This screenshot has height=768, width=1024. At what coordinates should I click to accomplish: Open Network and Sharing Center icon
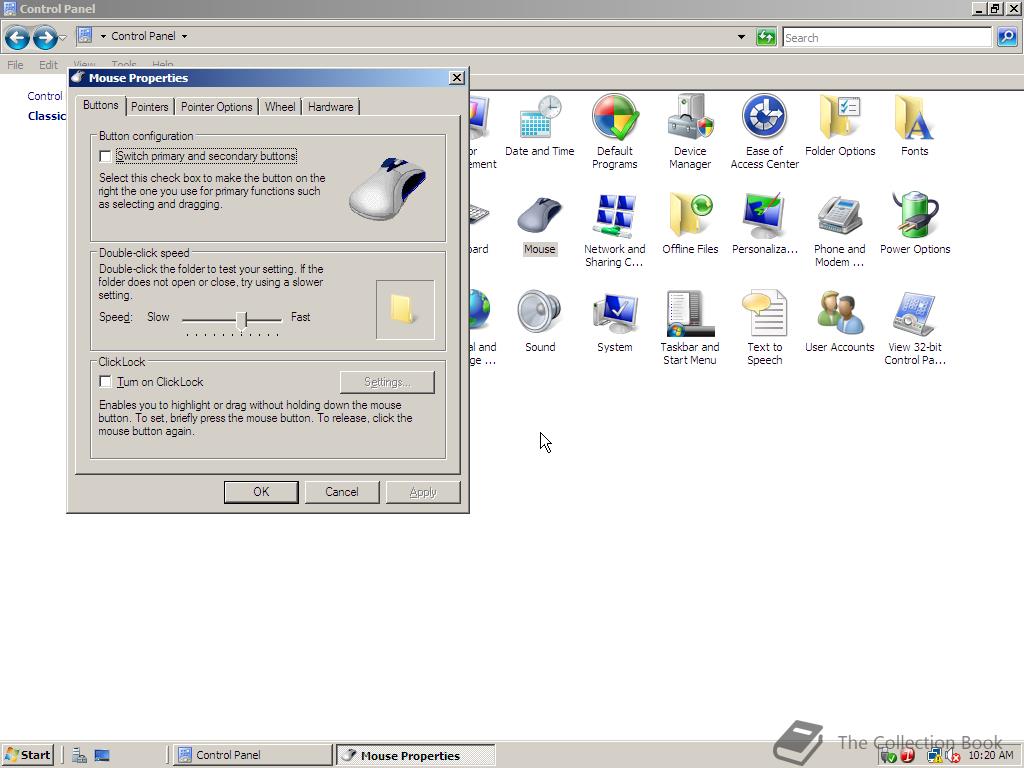614,231
